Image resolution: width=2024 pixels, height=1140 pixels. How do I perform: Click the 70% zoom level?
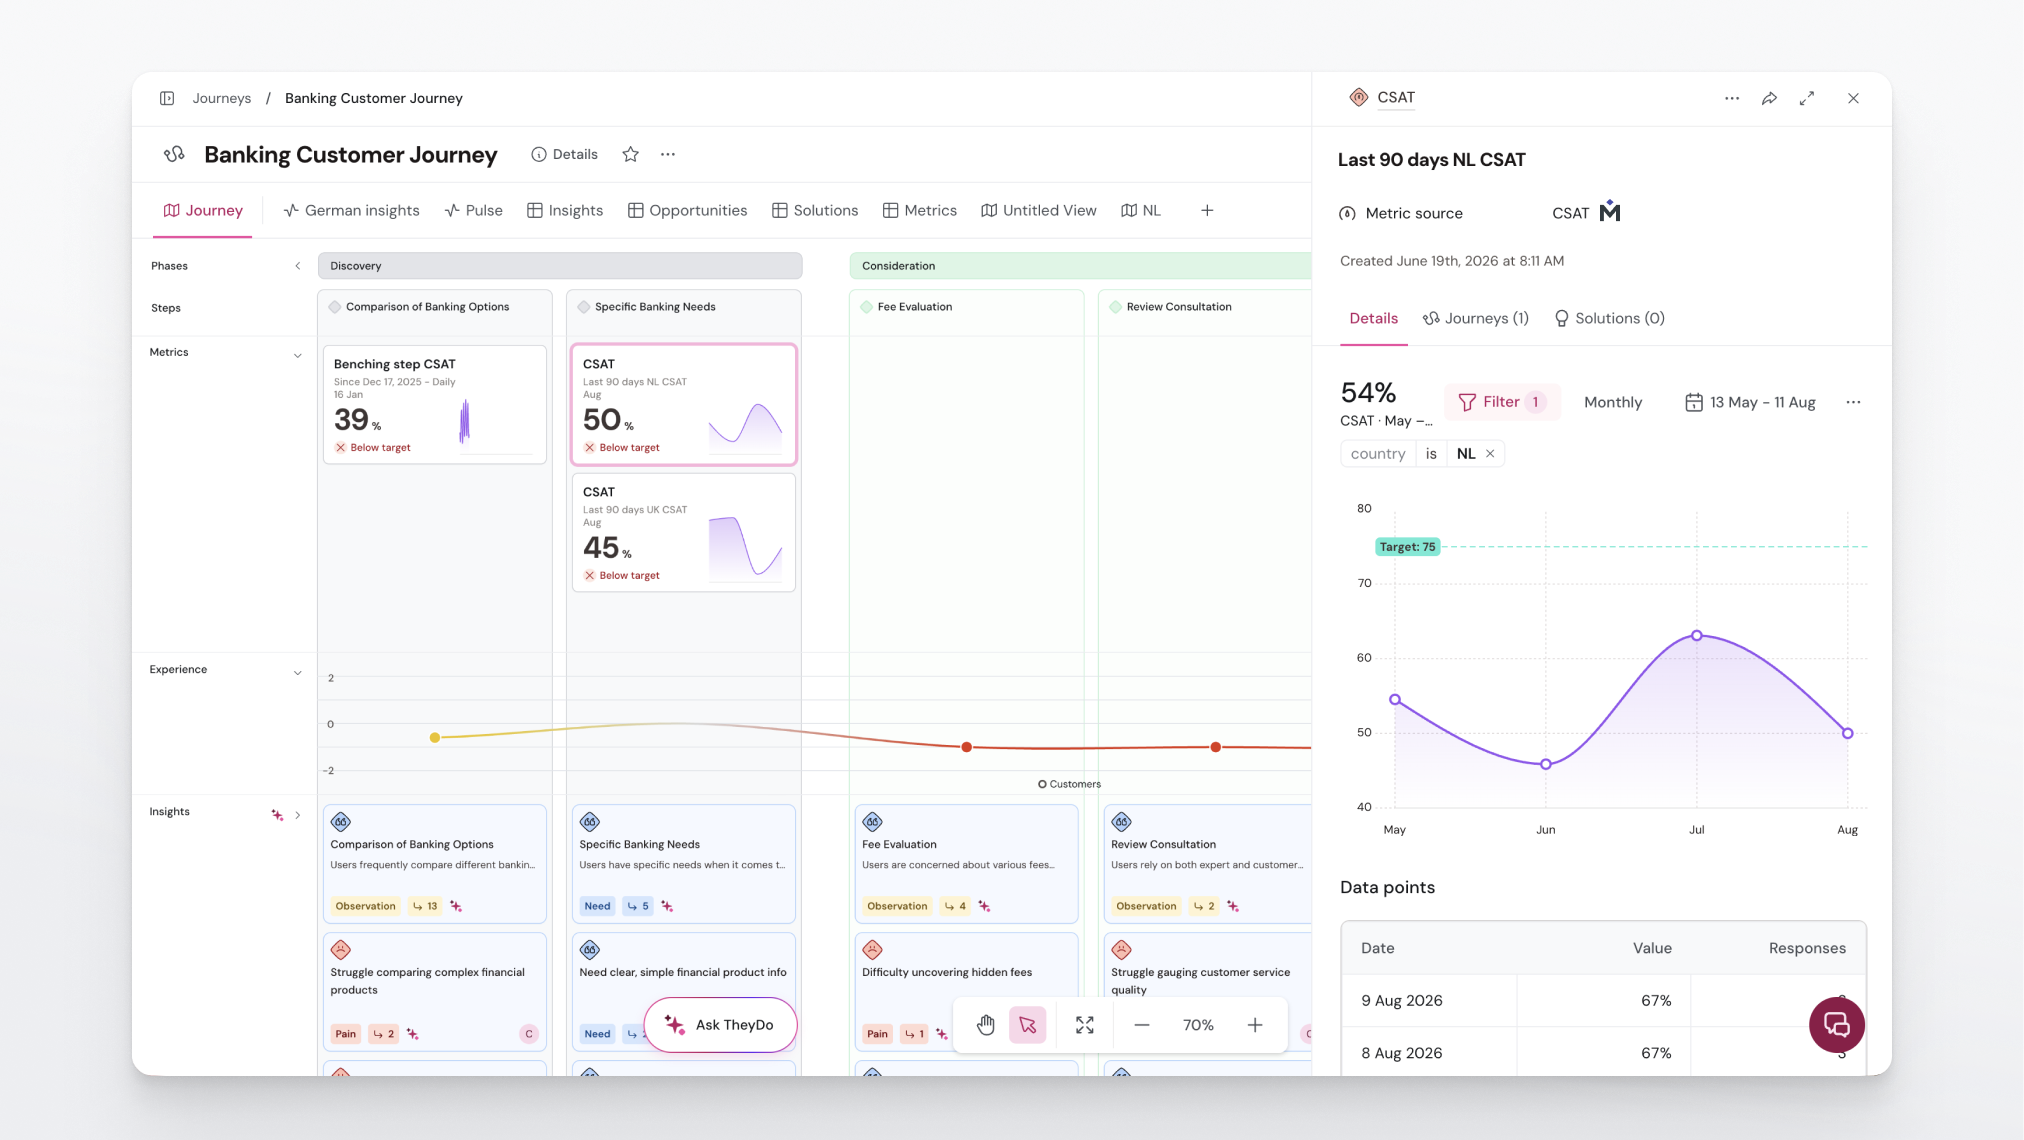coord(1198,1025)
